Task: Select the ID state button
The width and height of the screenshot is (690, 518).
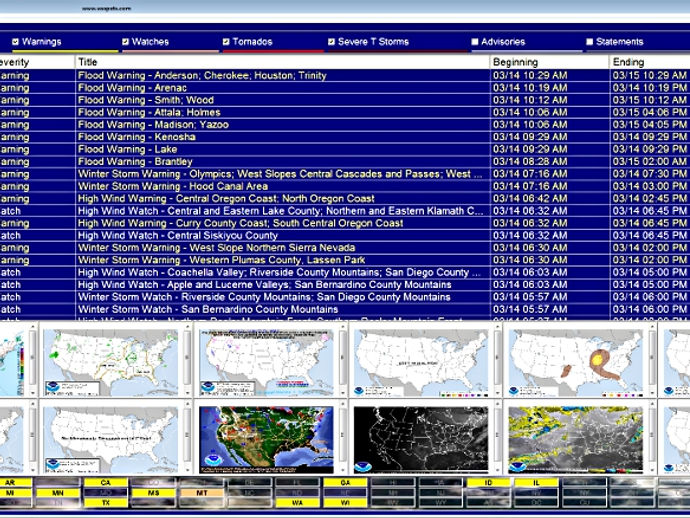Action: (488, 482)
